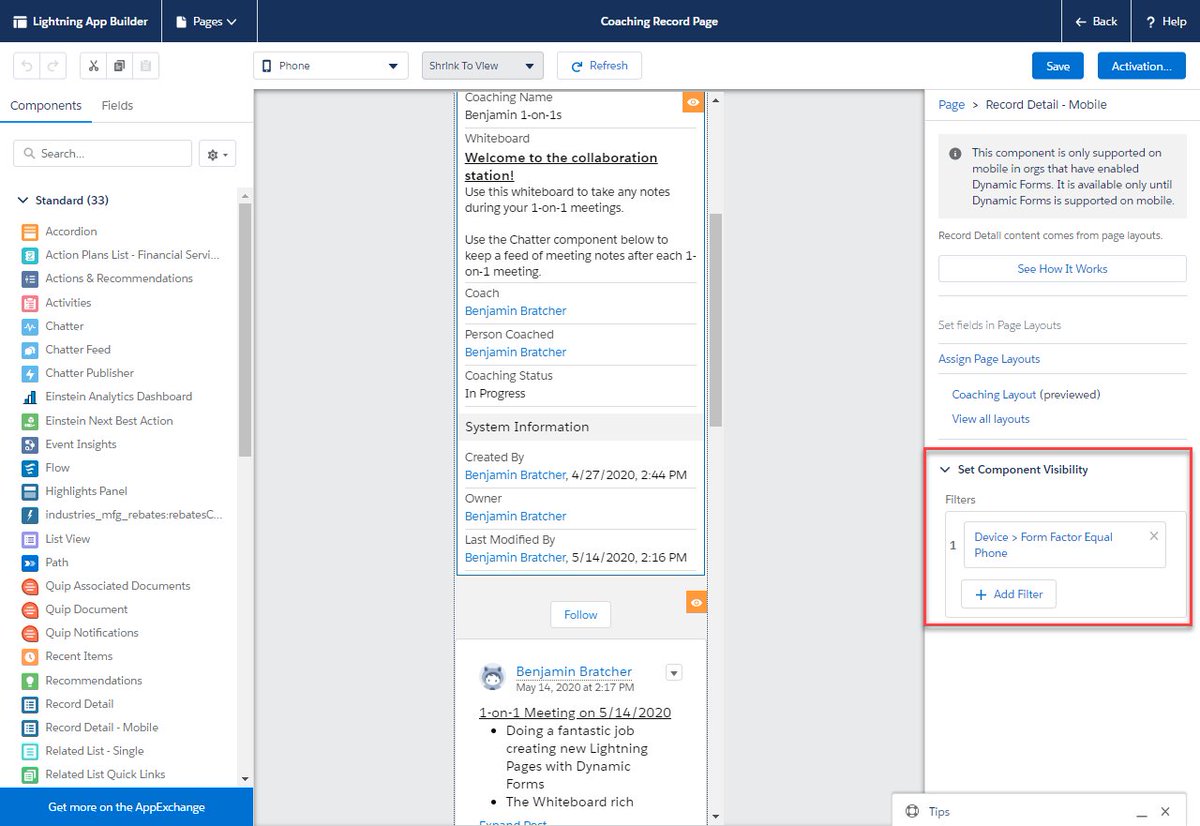
Task: Select the Chatter Publisher component icon
Action: point(29,373)
